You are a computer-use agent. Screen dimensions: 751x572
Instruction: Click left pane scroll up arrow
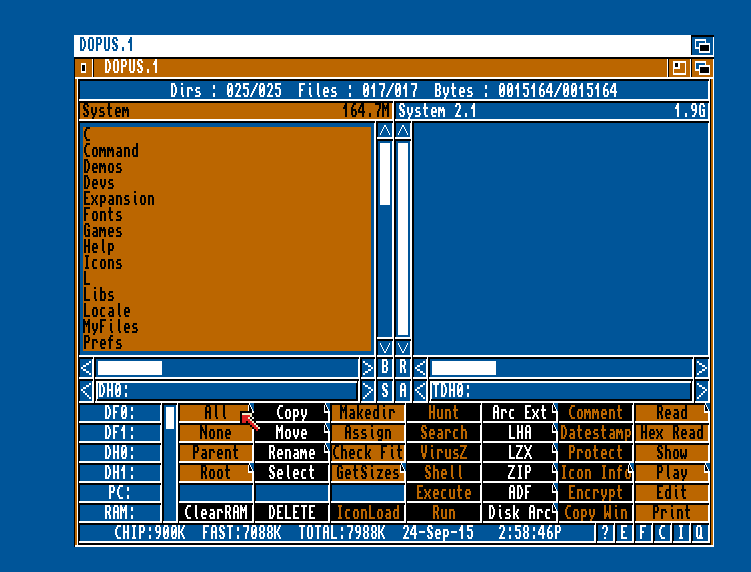pos(385,130)
